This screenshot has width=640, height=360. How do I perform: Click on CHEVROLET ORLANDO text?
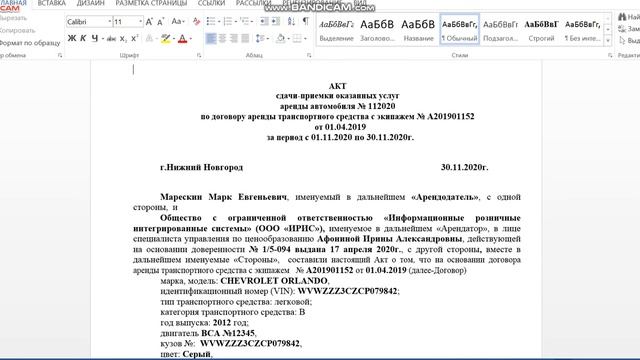pos(274,281)
